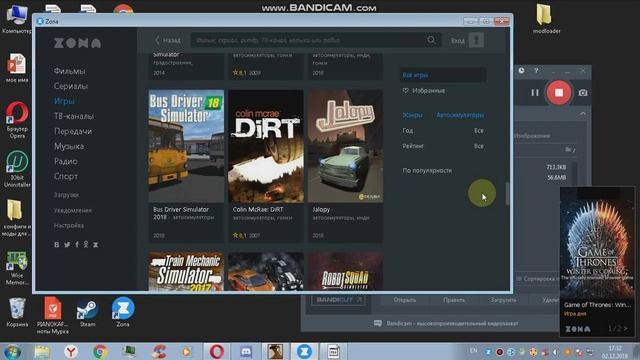640x360 pixels.
Task: Click Открыть button in Bandicam
Action: (404, 300)
